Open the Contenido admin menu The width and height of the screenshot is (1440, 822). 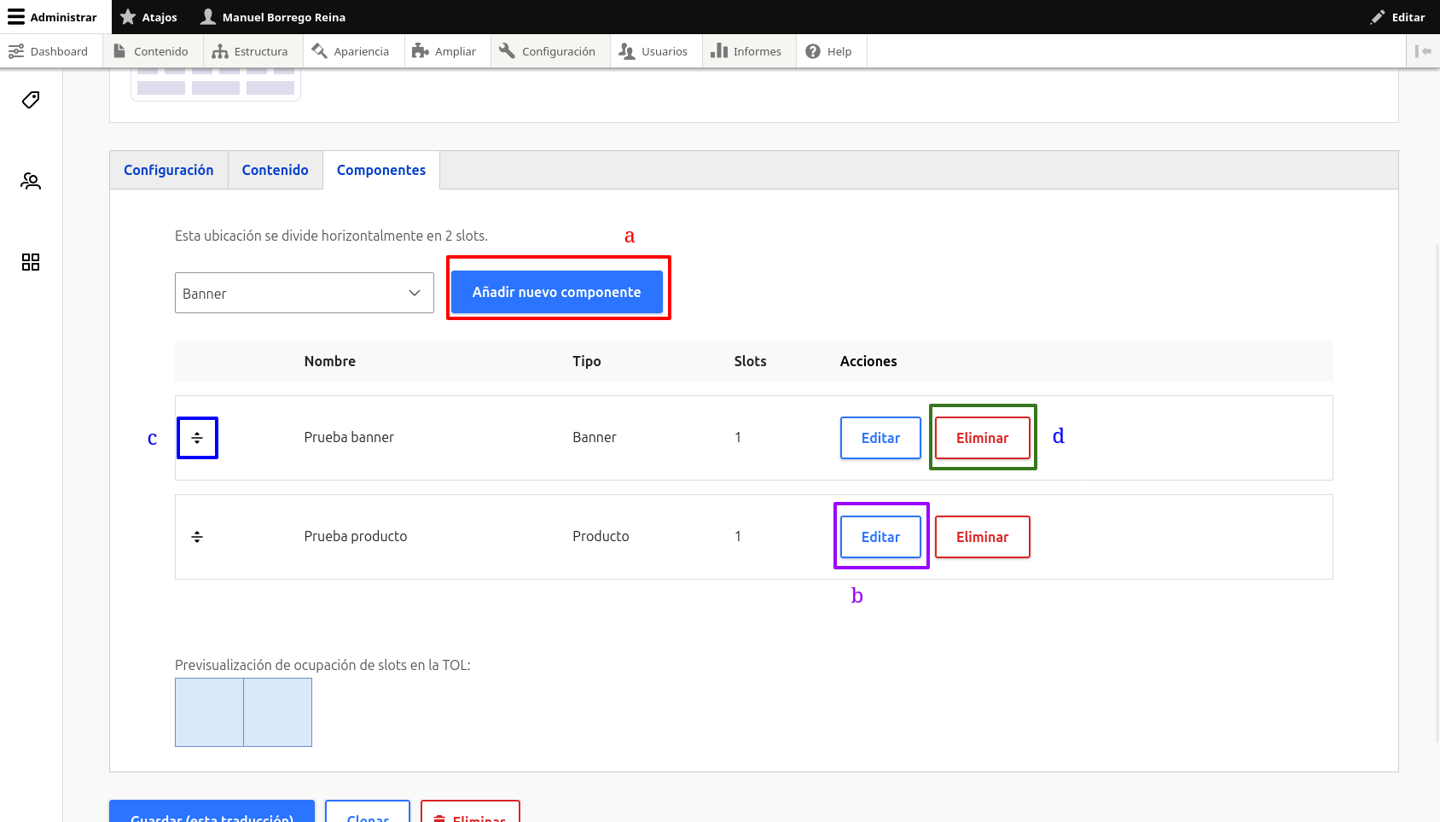150,51
